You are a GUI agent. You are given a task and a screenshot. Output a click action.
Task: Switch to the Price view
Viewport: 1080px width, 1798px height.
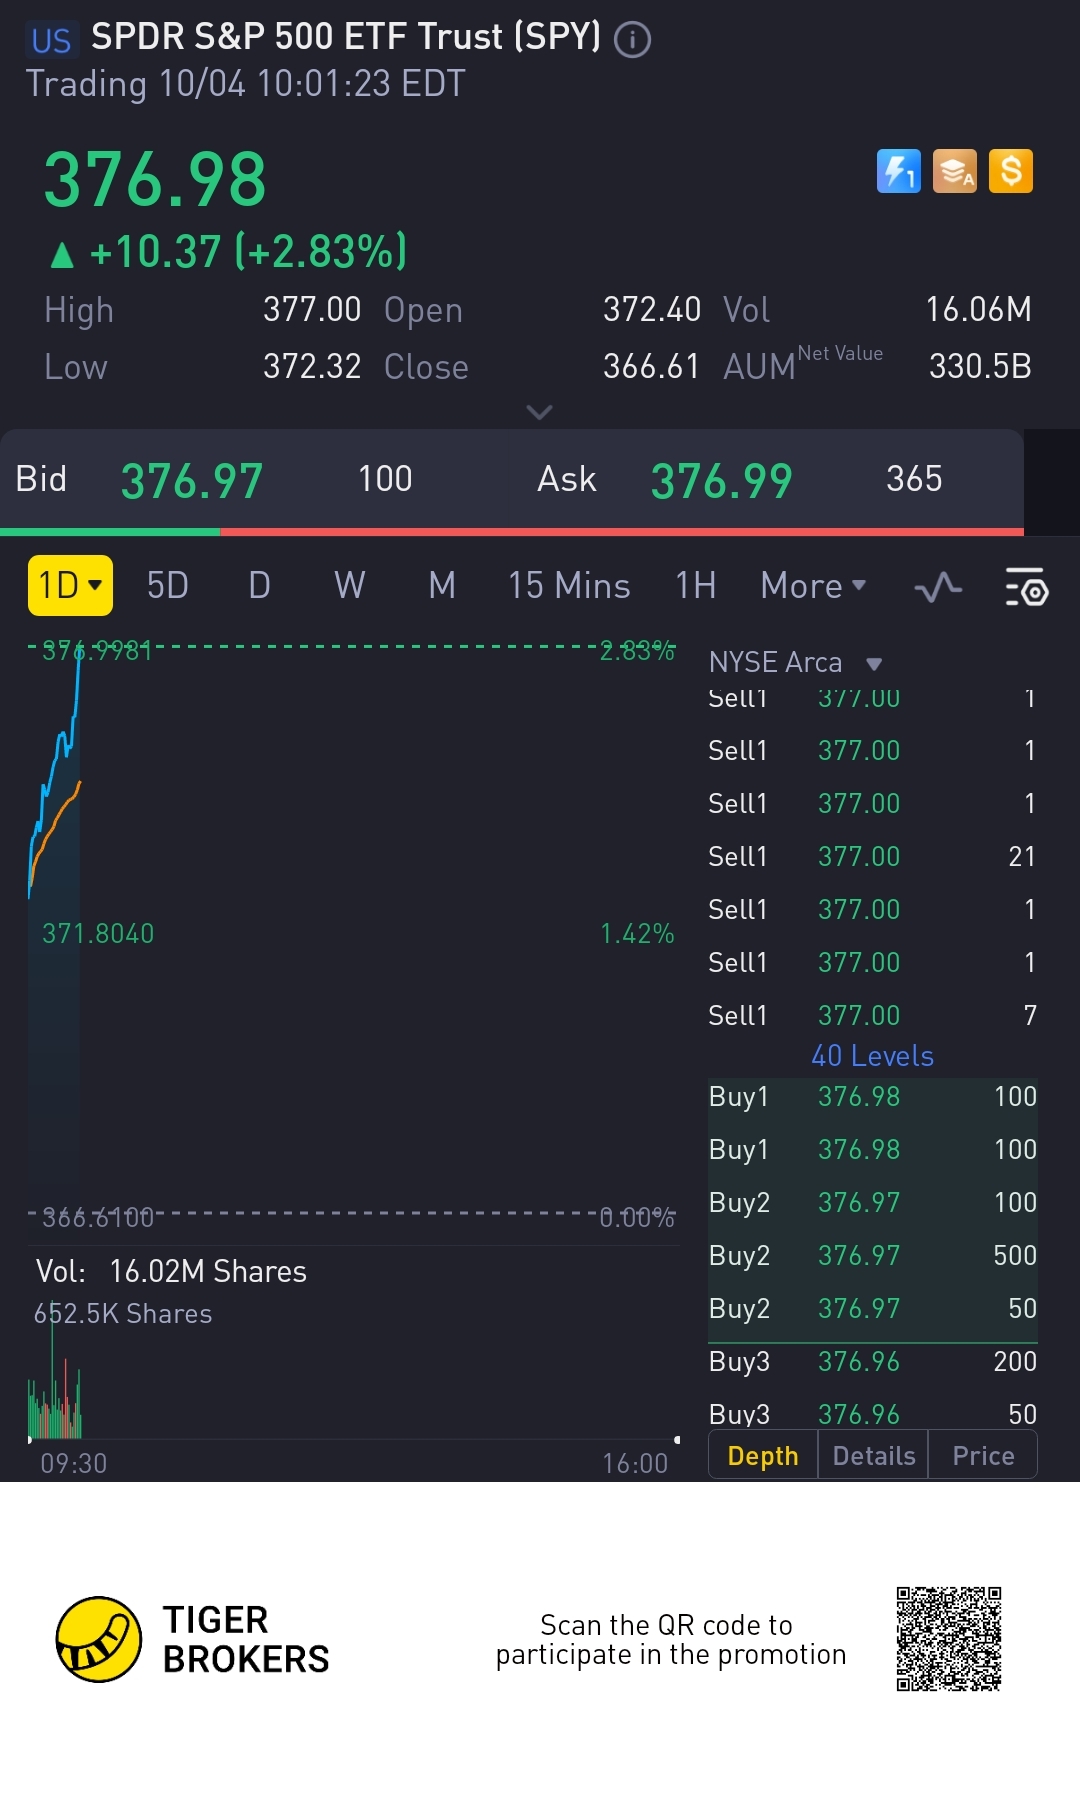click(x=983, y=1455)
